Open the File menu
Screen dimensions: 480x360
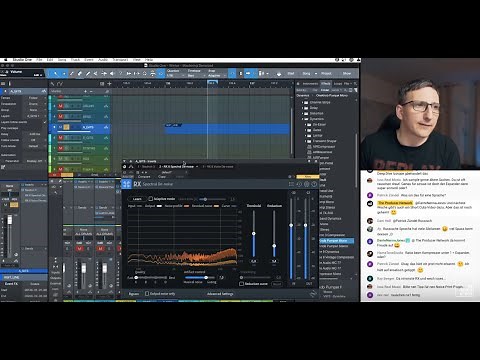coord(39,60)
